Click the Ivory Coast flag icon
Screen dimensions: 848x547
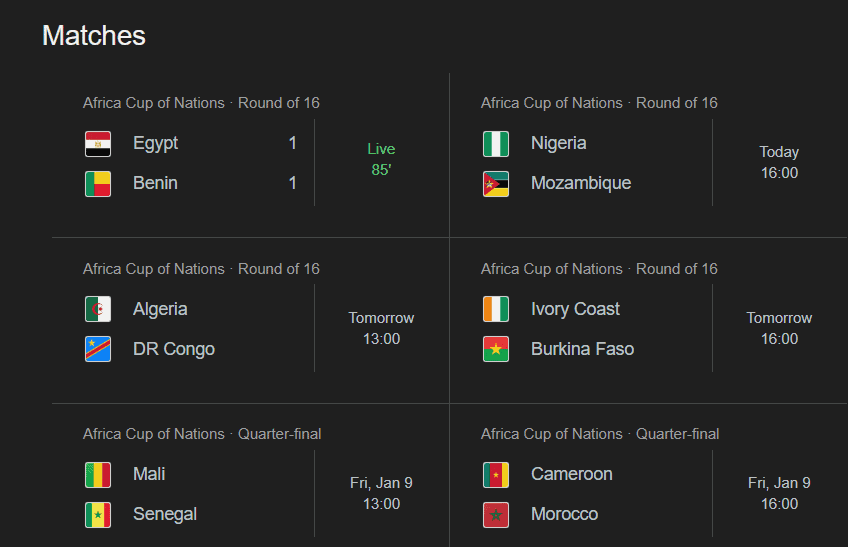click(495, 310)
